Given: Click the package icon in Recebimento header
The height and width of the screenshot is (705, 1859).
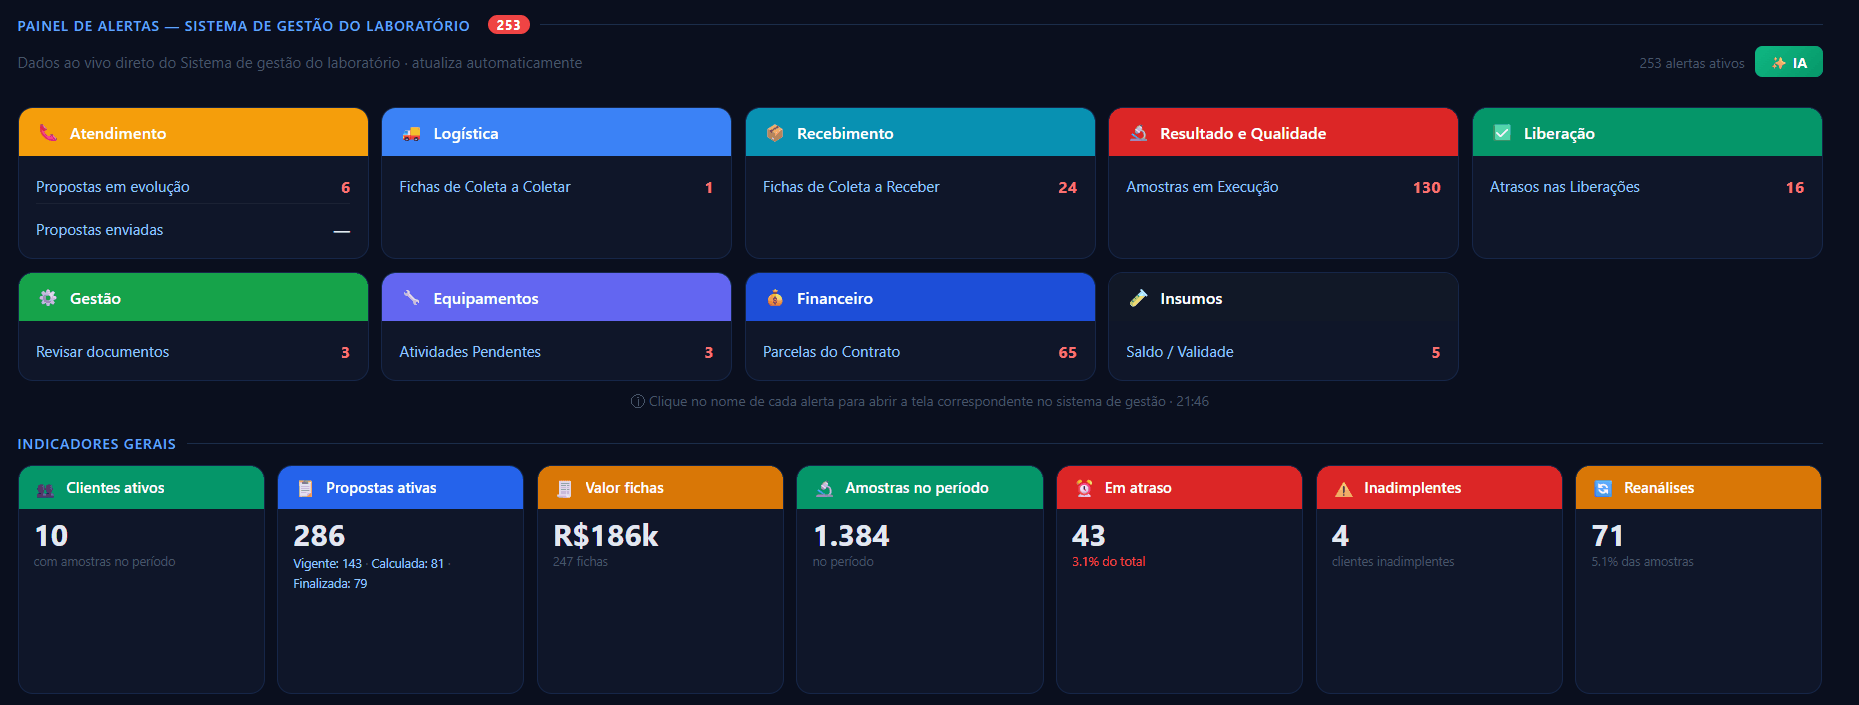Looking at the screenshot, I should click(x=775, y=133).
